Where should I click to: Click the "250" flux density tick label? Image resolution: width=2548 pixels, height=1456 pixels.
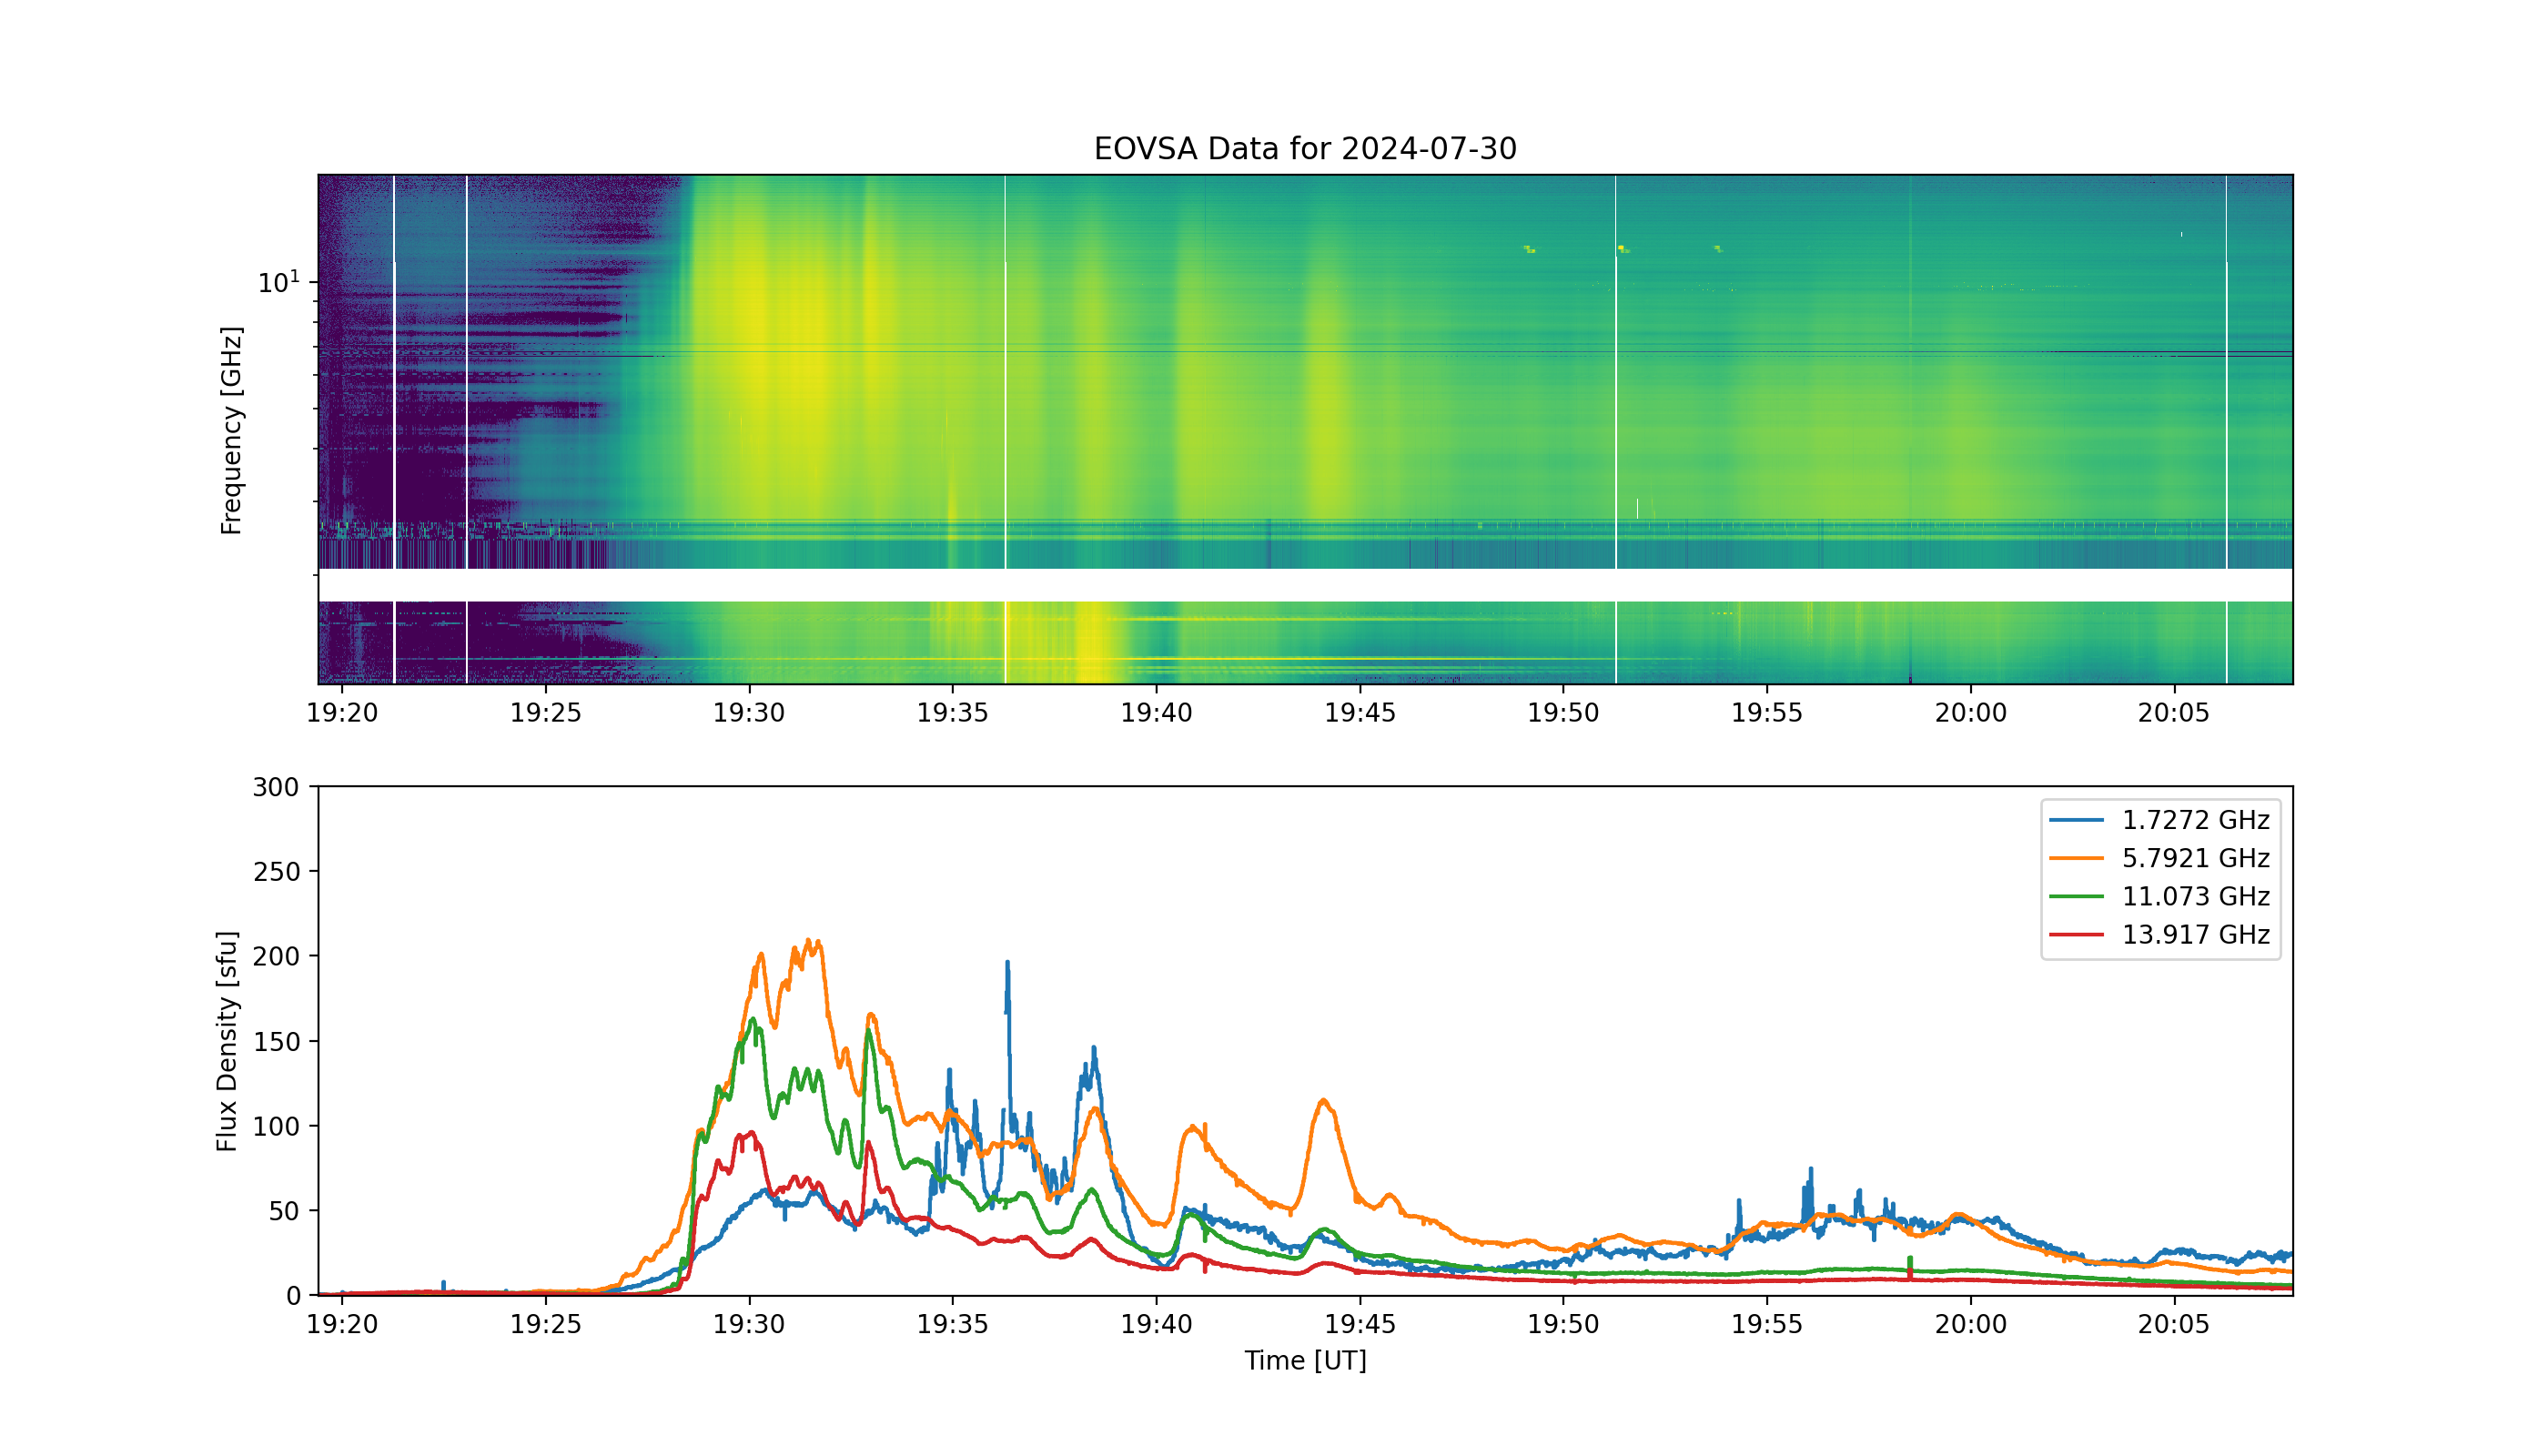point(276,872)
